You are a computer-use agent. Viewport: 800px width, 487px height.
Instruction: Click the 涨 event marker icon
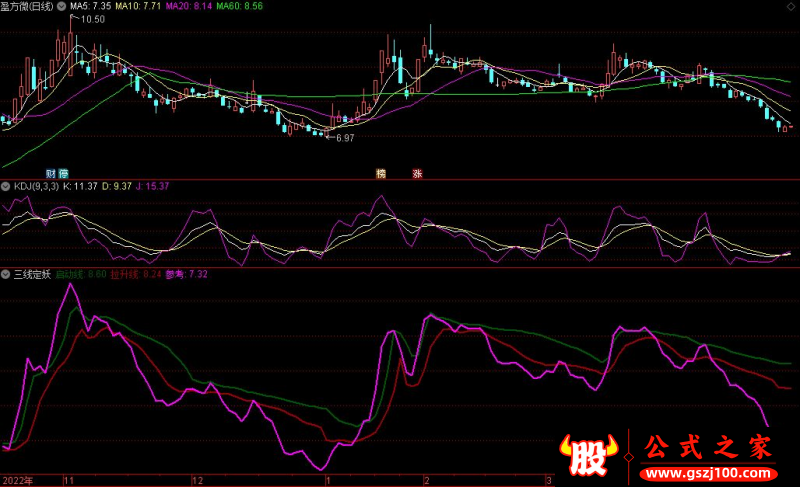[x=417, y=173]
